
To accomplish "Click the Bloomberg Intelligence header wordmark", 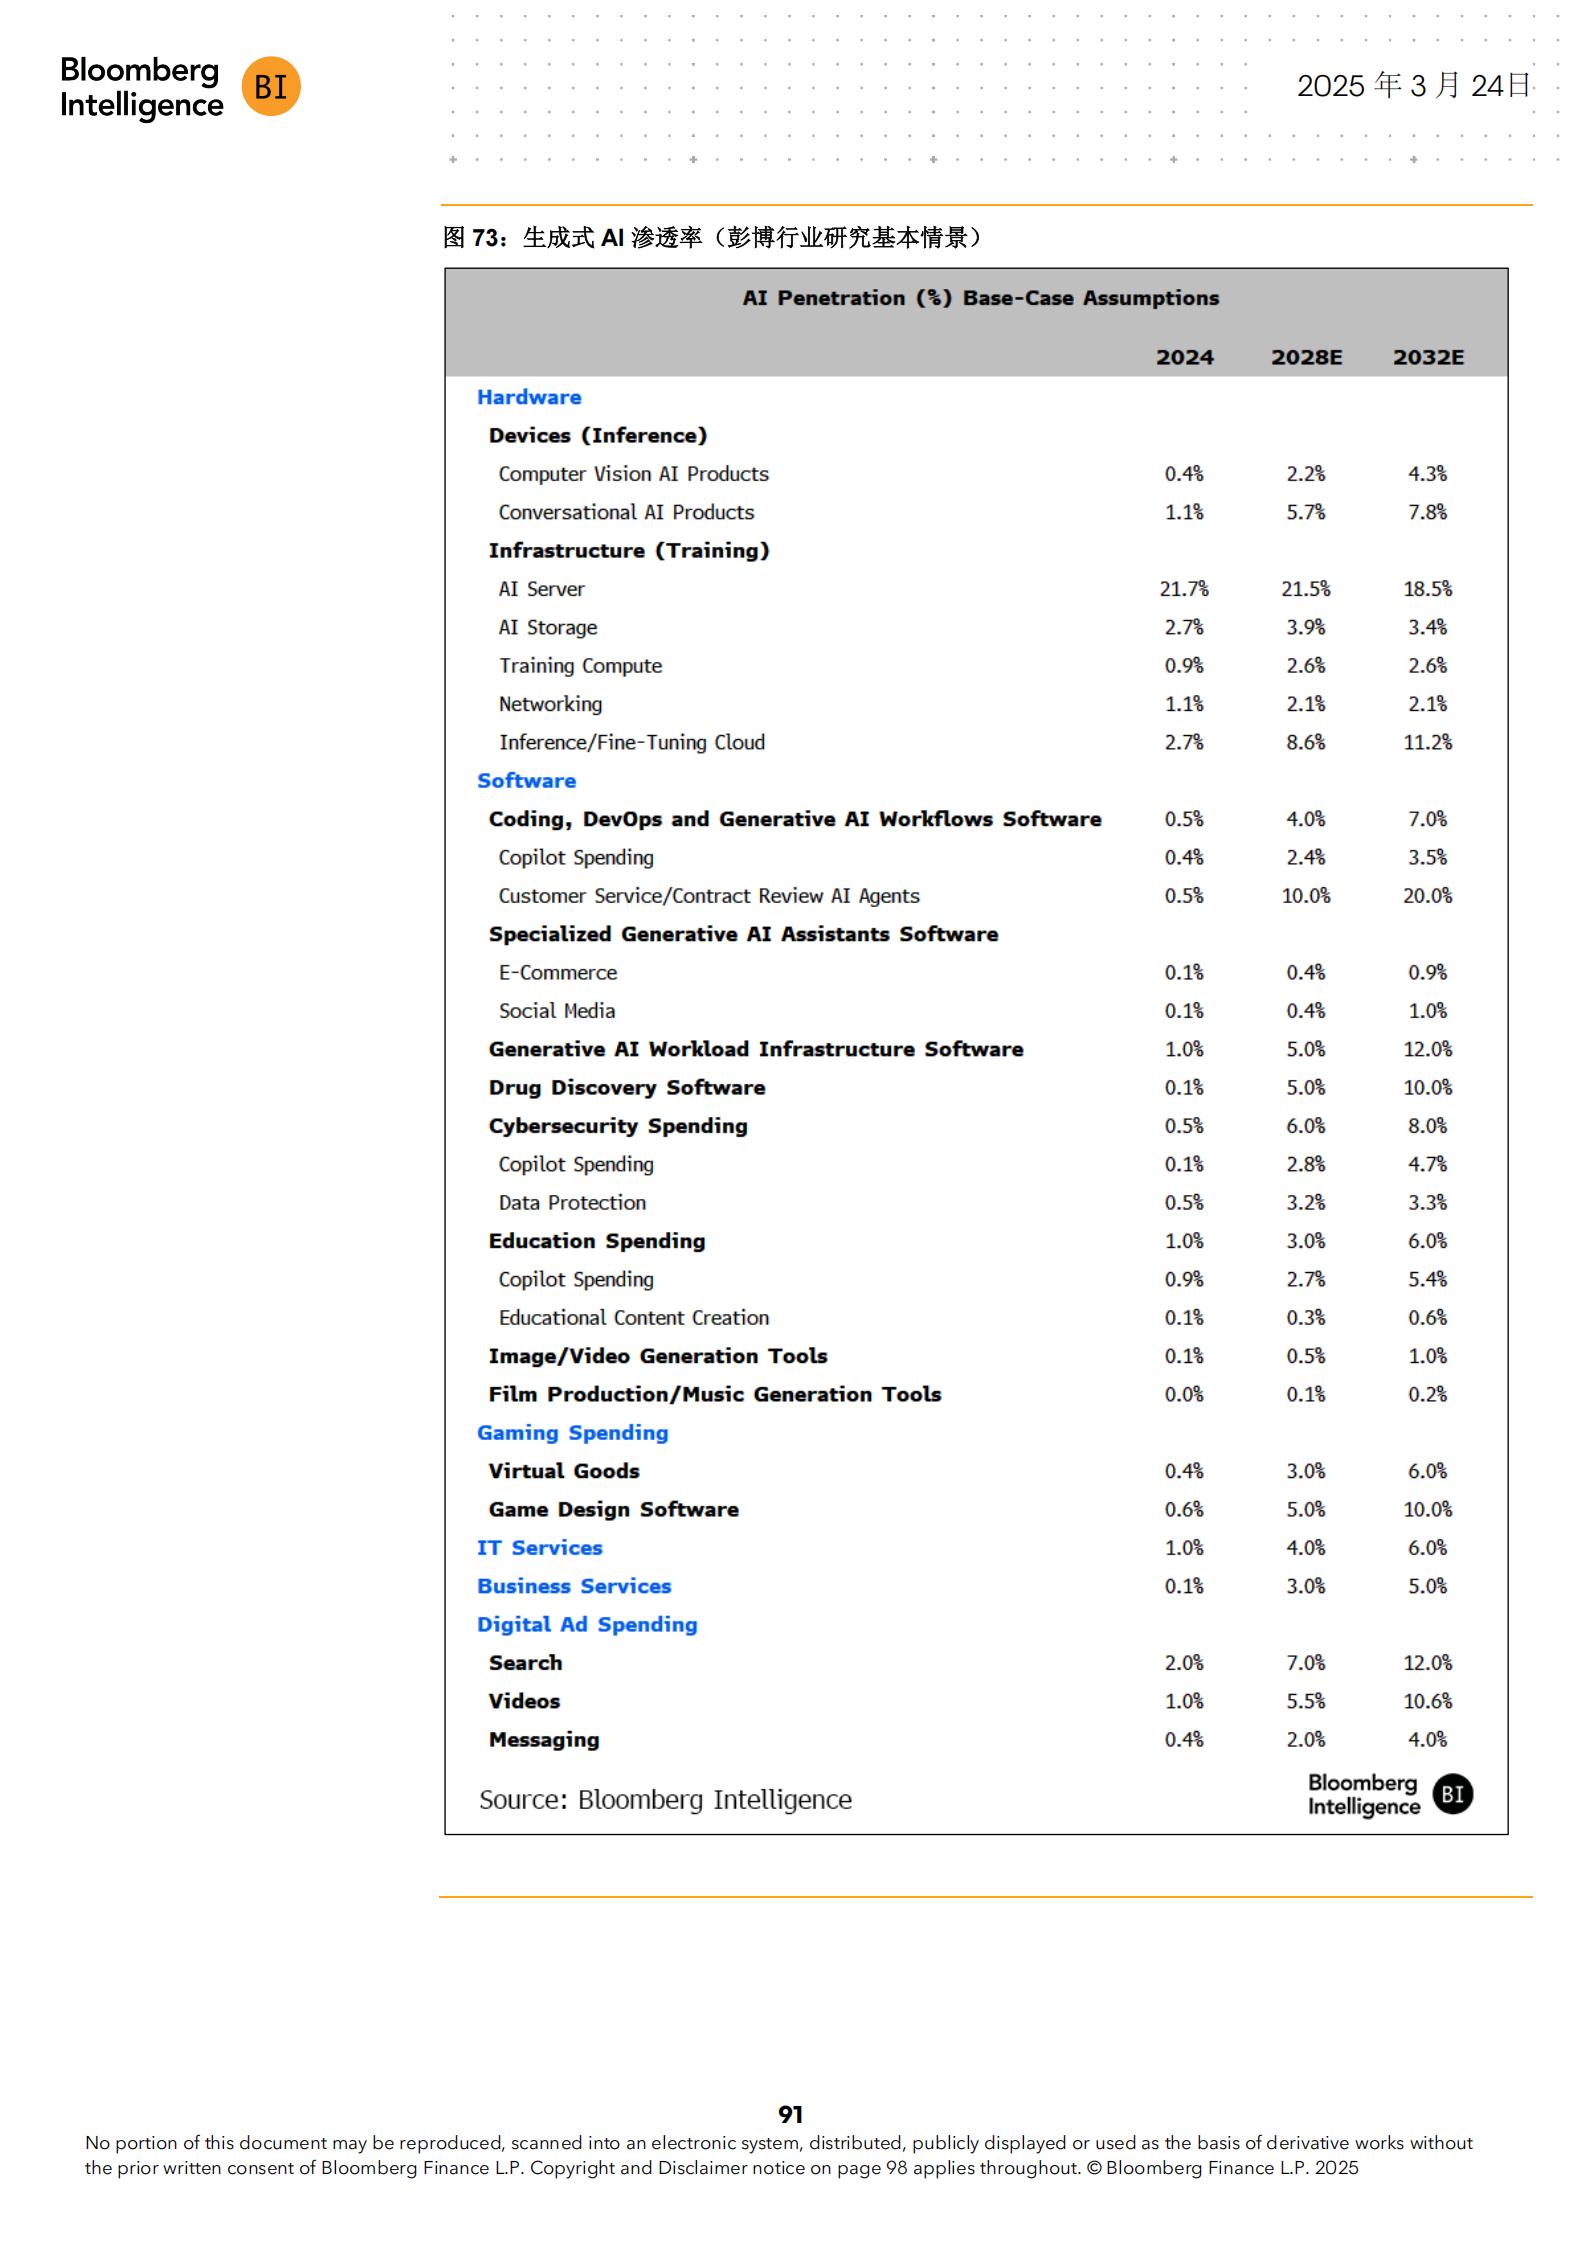I will (141, 87).
